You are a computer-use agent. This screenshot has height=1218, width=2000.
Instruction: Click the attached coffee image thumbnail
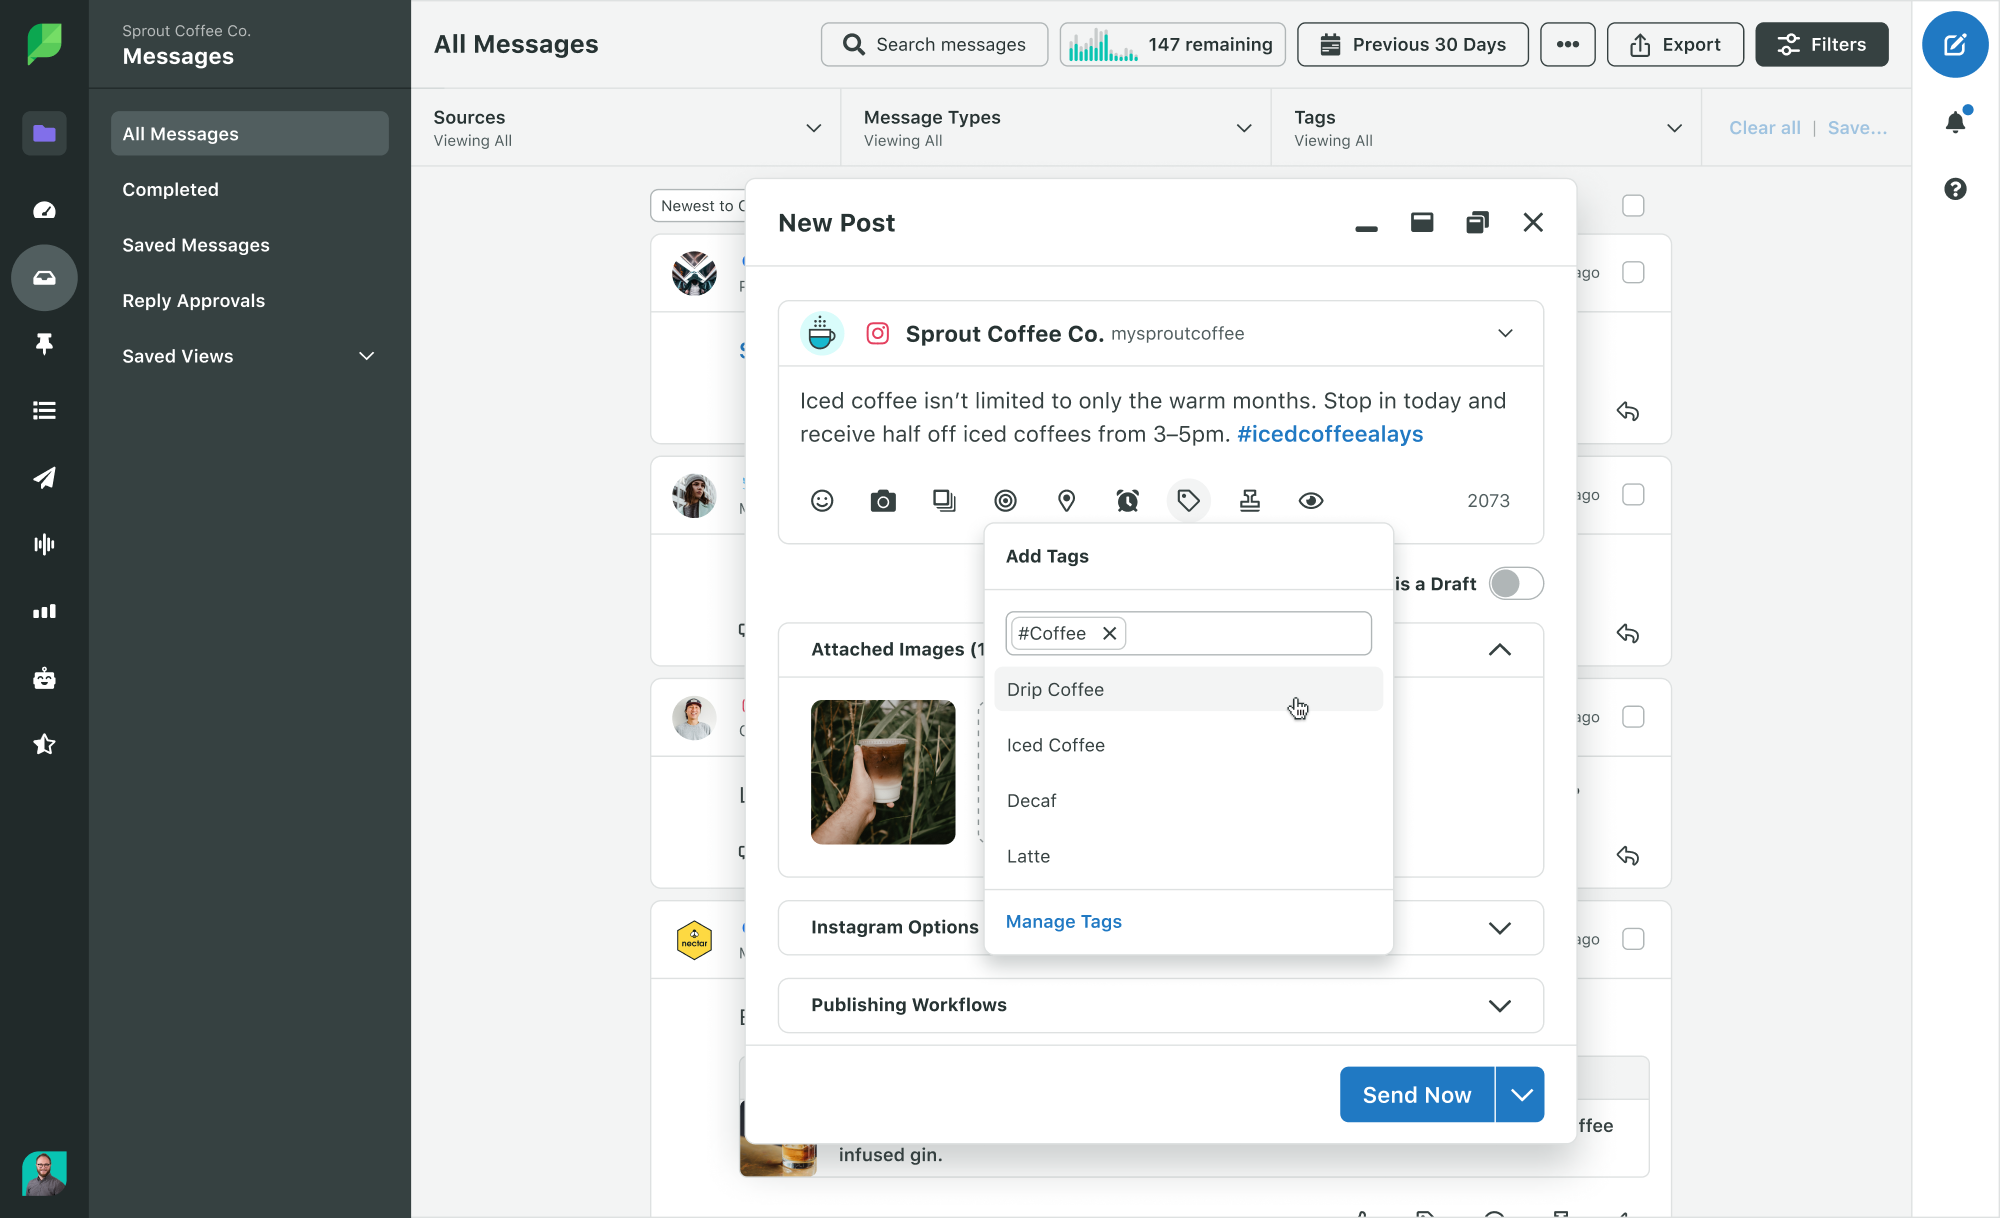(881, 771)
